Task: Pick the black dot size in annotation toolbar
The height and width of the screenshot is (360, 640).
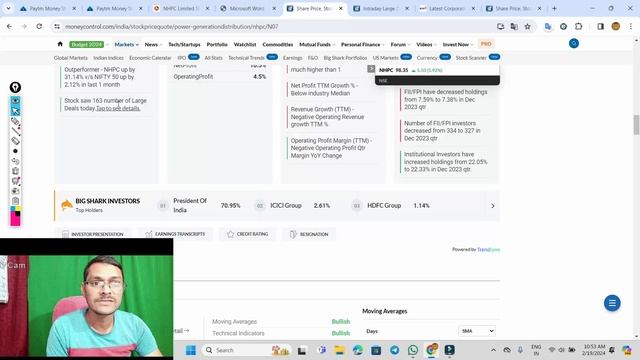Action: (x=16, y=151)
